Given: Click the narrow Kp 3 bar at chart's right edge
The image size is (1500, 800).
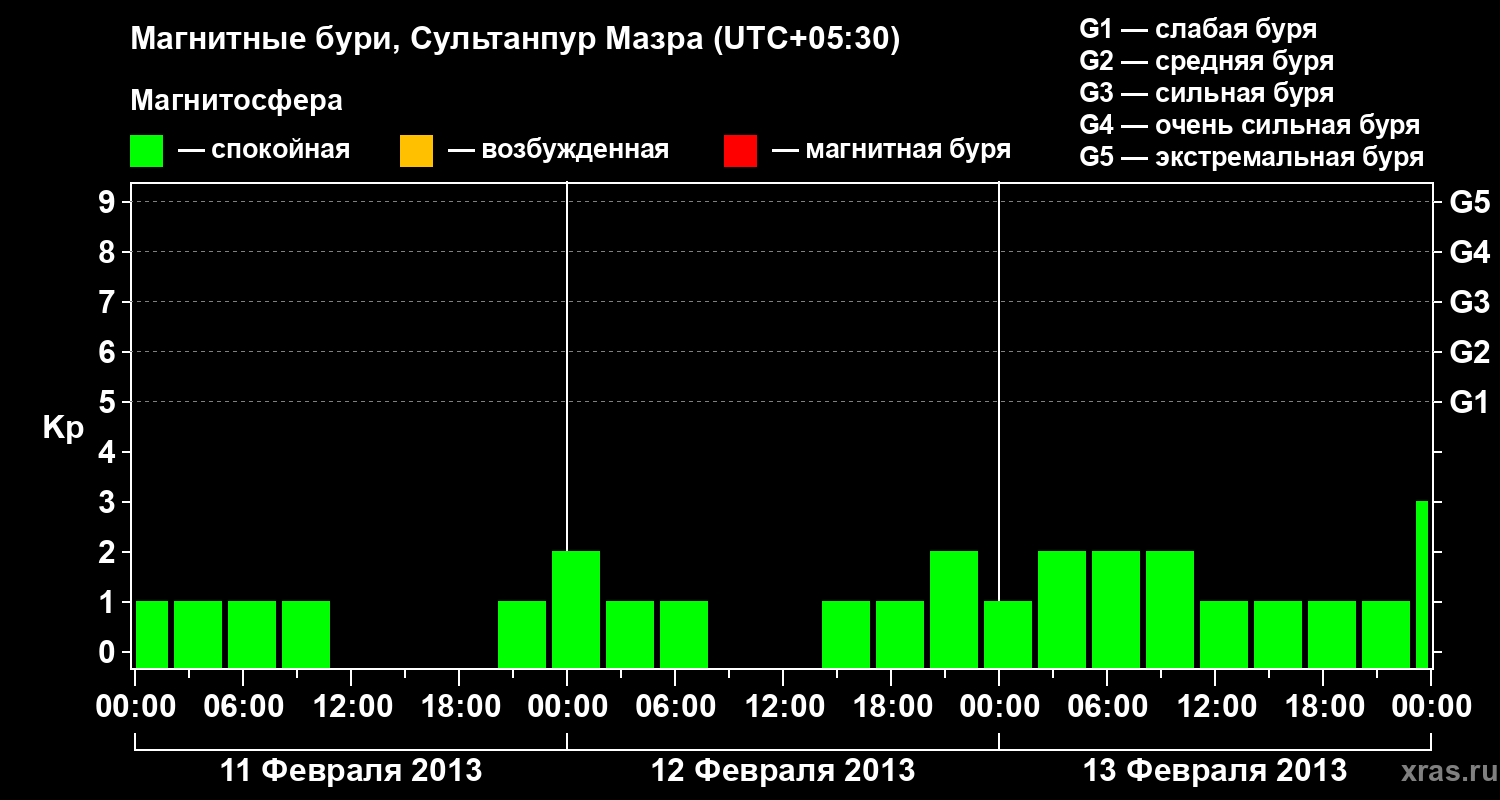Looking at the screenshot, I should pyautogui.click(x=1422, y=585).
